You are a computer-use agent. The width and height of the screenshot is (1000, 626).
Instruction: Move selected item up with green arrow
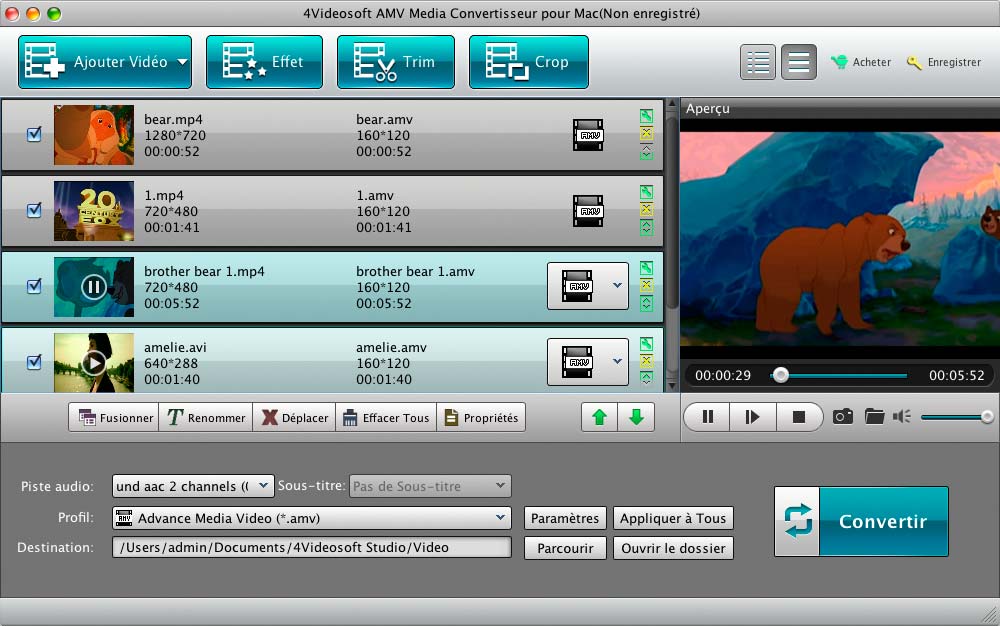click(x=599, y=418)
